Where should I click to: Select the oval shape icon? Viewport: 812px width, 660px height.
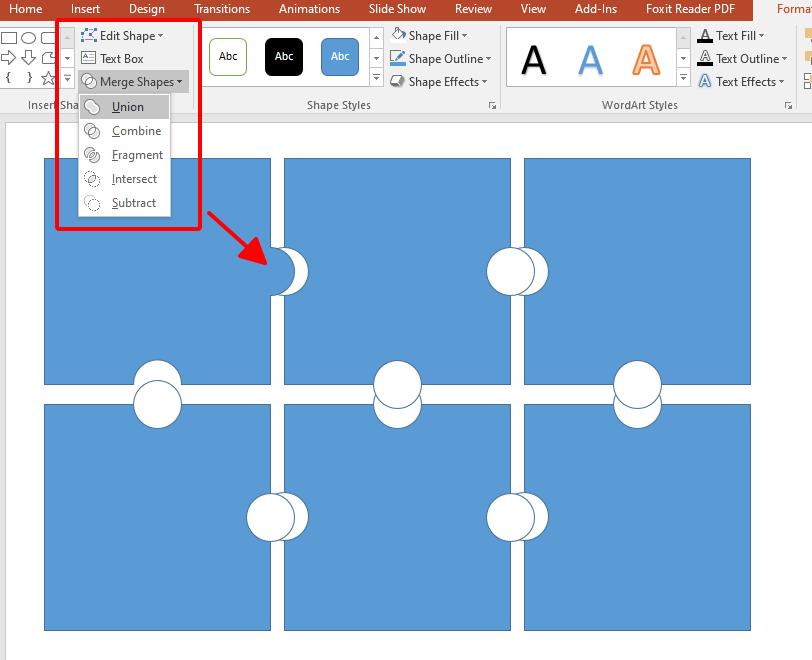tap(28, 36)
